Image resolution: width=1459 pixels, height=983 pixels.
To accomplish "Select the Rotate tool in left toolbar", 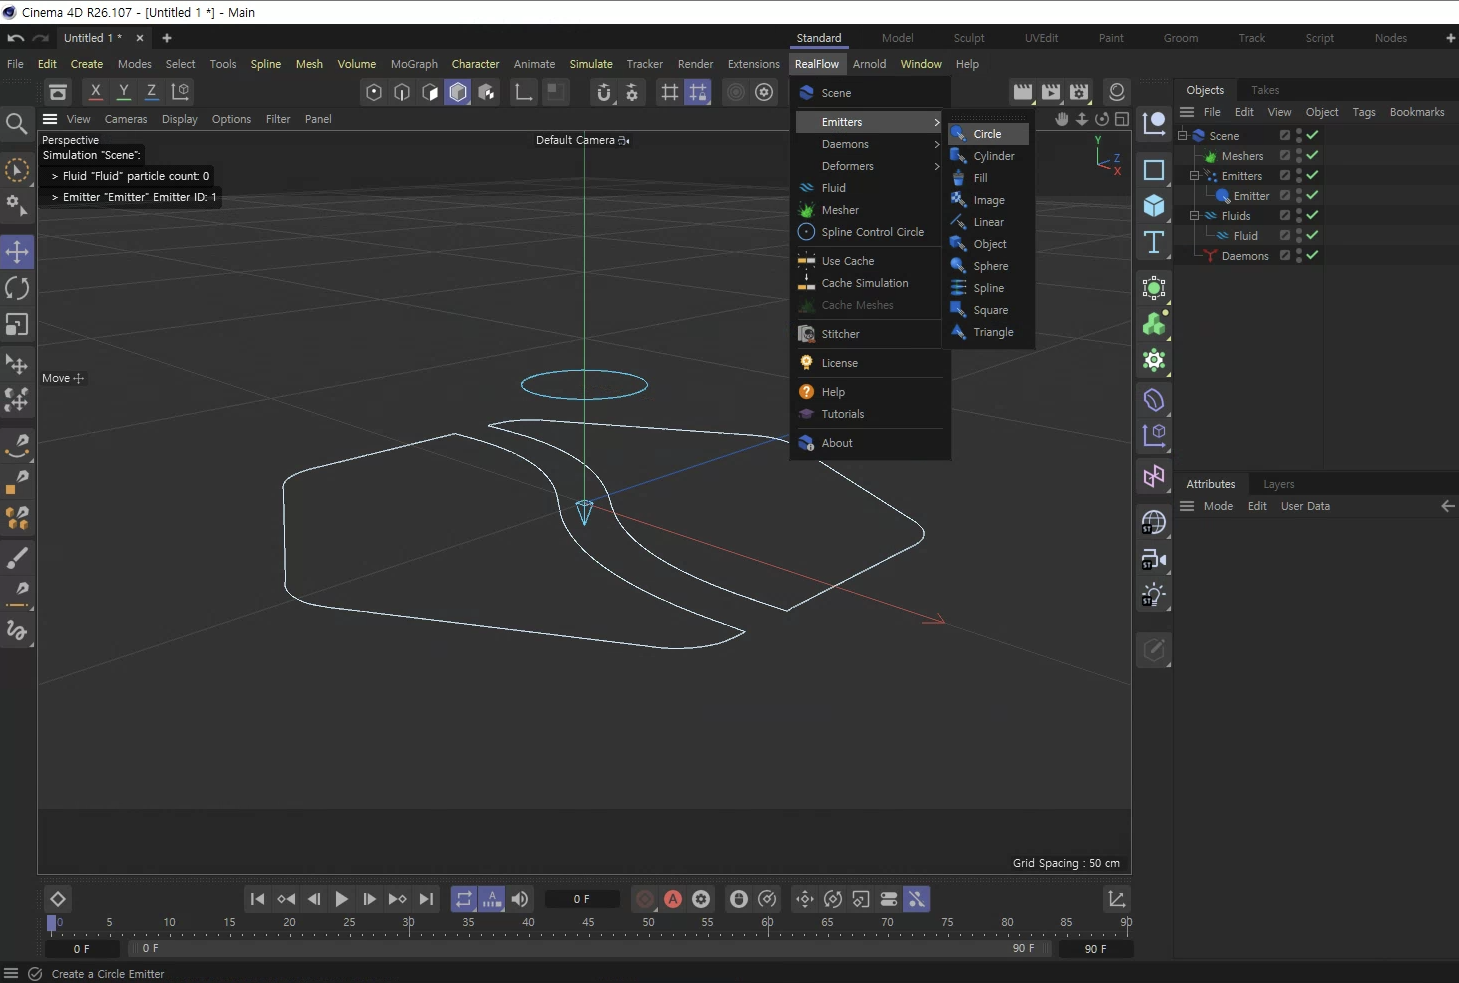I will click(x=17, y=288).
